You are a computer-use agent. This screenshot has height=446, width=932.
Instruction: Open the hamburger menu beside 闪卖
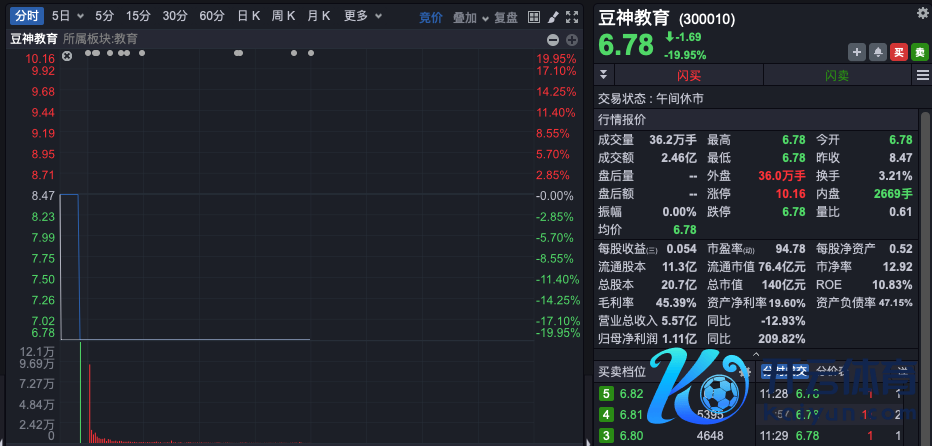(x=922, y=75)
